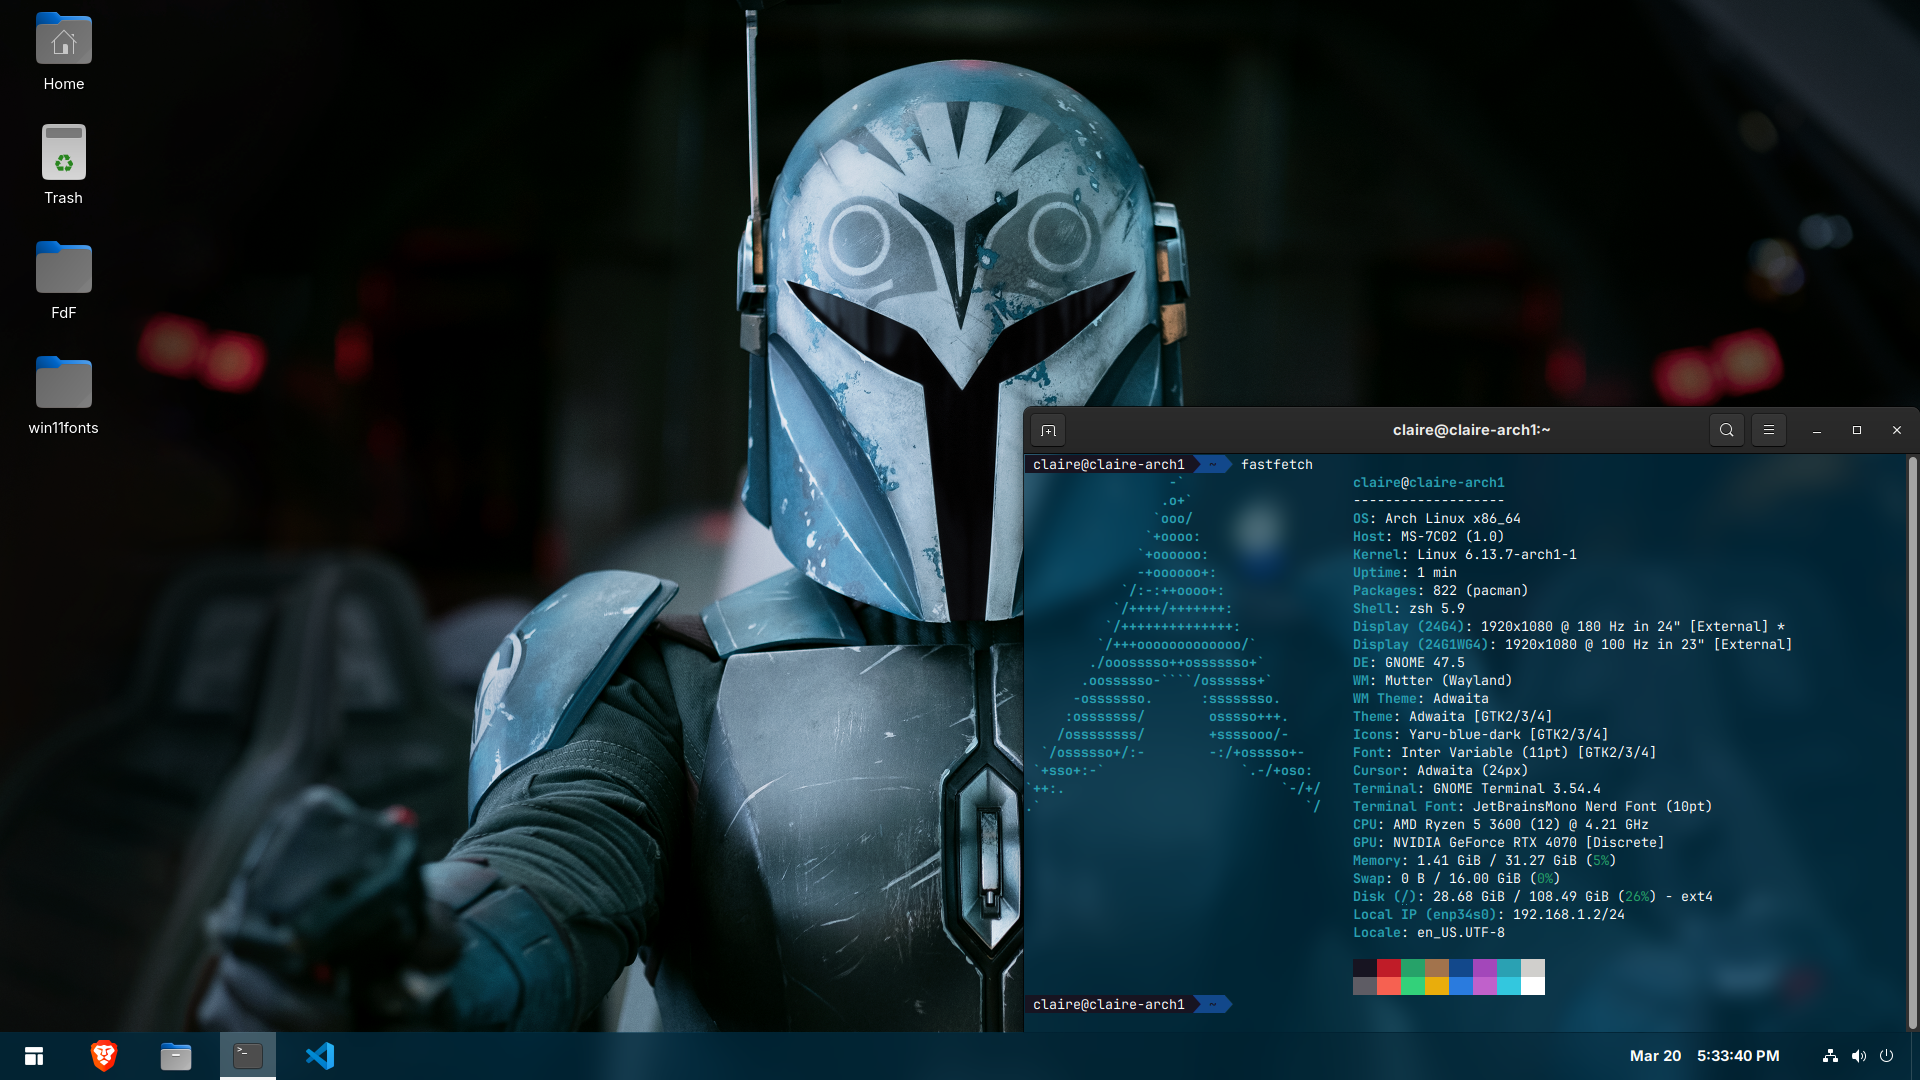Viewport: 1920px width, 1080px height.
Task: Click the 'Display (24G4)' line
Action: (x=1569, y=627)
